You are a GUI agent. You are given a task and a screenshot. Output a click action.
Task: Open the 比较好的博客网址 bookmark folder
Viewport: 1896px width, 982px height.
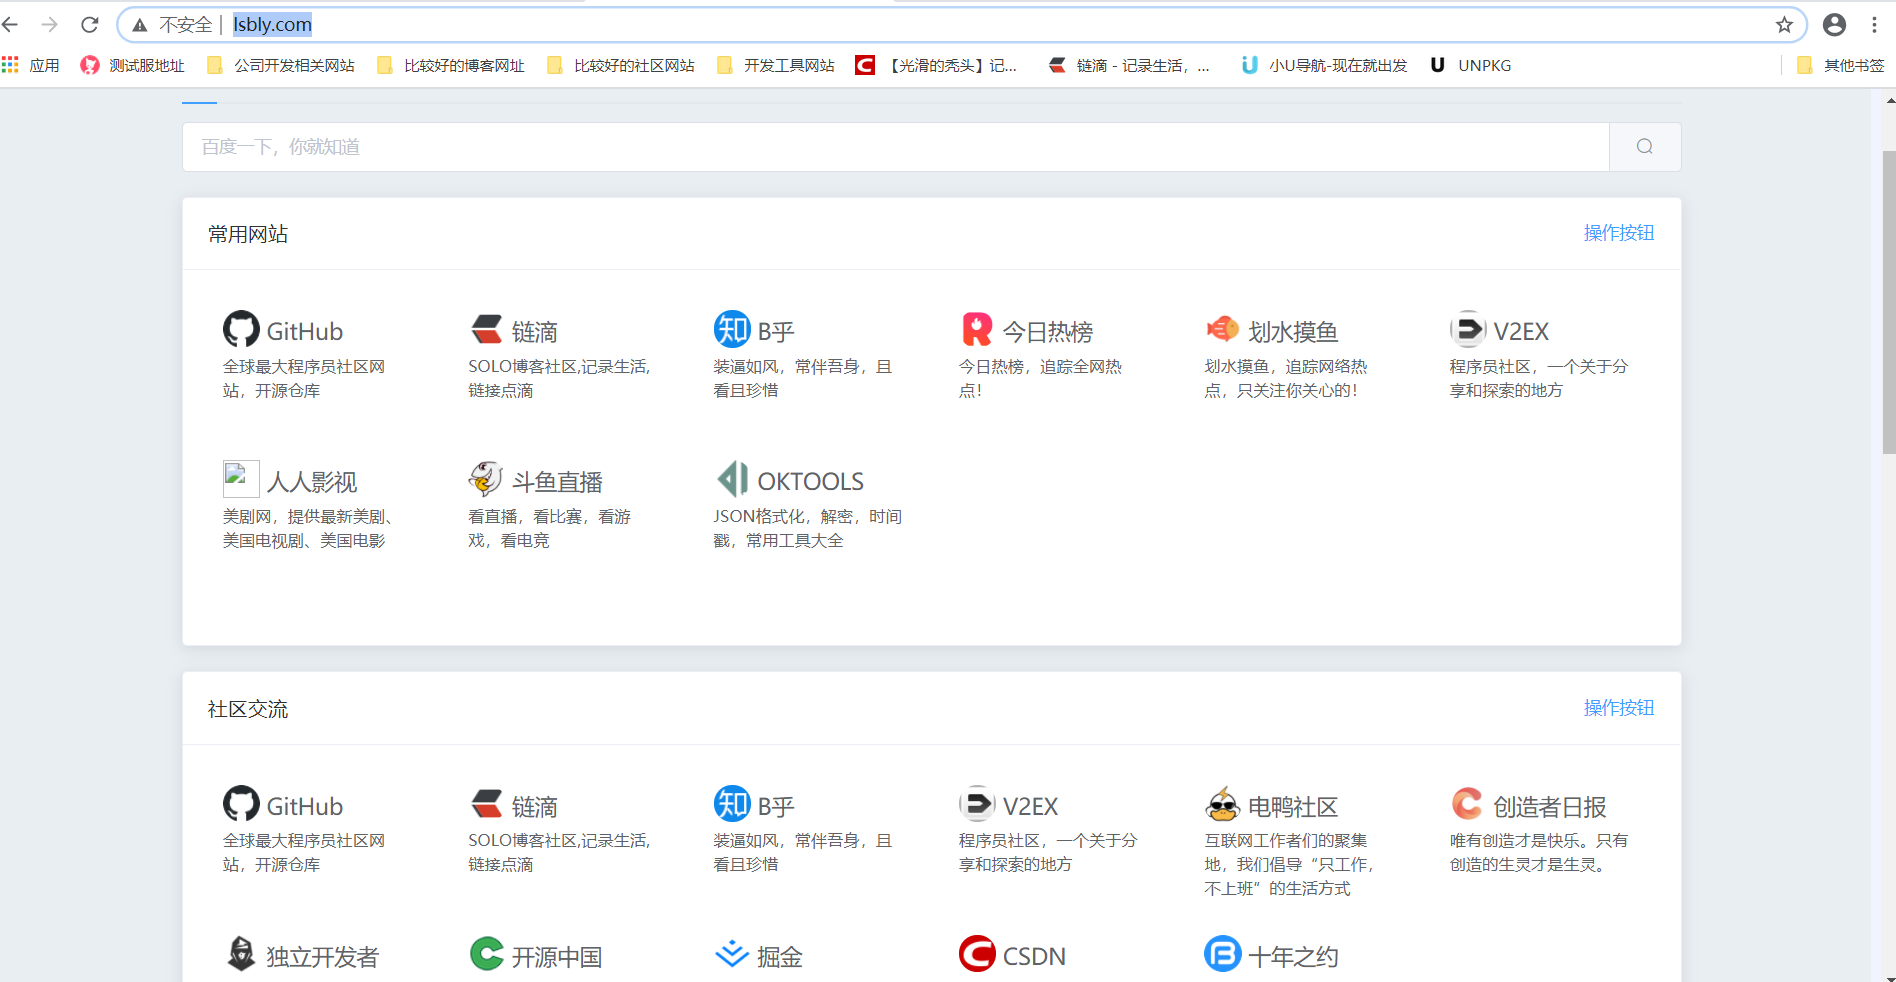[x=451, y=65]
